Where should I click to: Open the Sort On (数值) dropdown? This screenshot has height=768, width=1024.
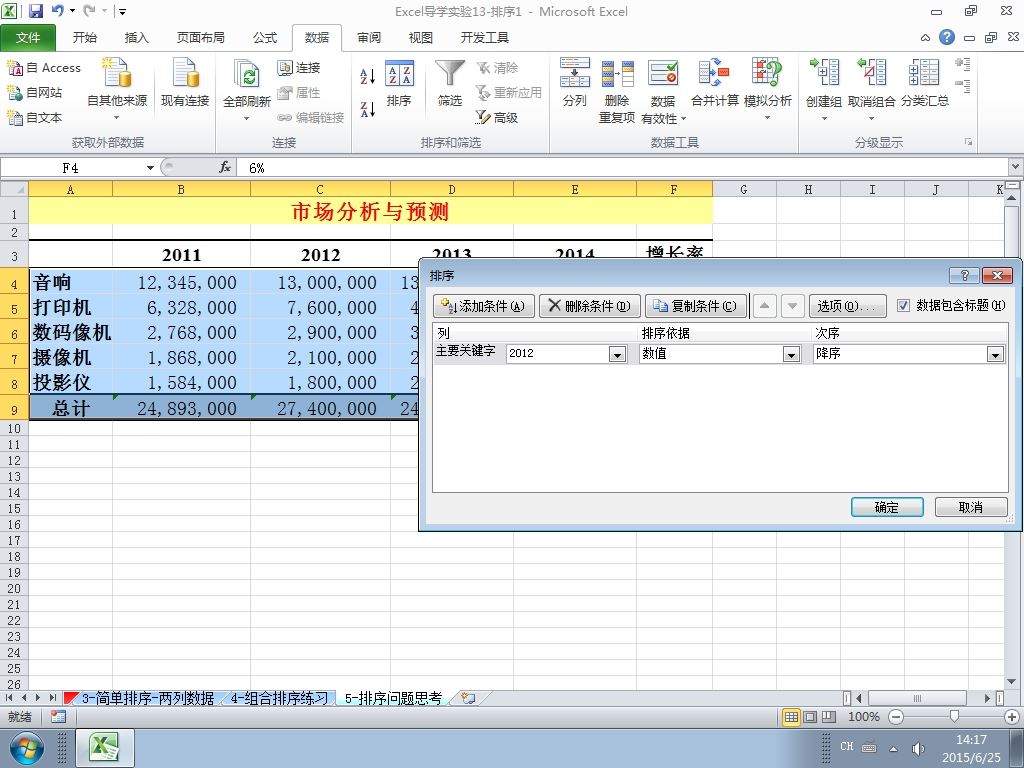(x=792, y=354)
